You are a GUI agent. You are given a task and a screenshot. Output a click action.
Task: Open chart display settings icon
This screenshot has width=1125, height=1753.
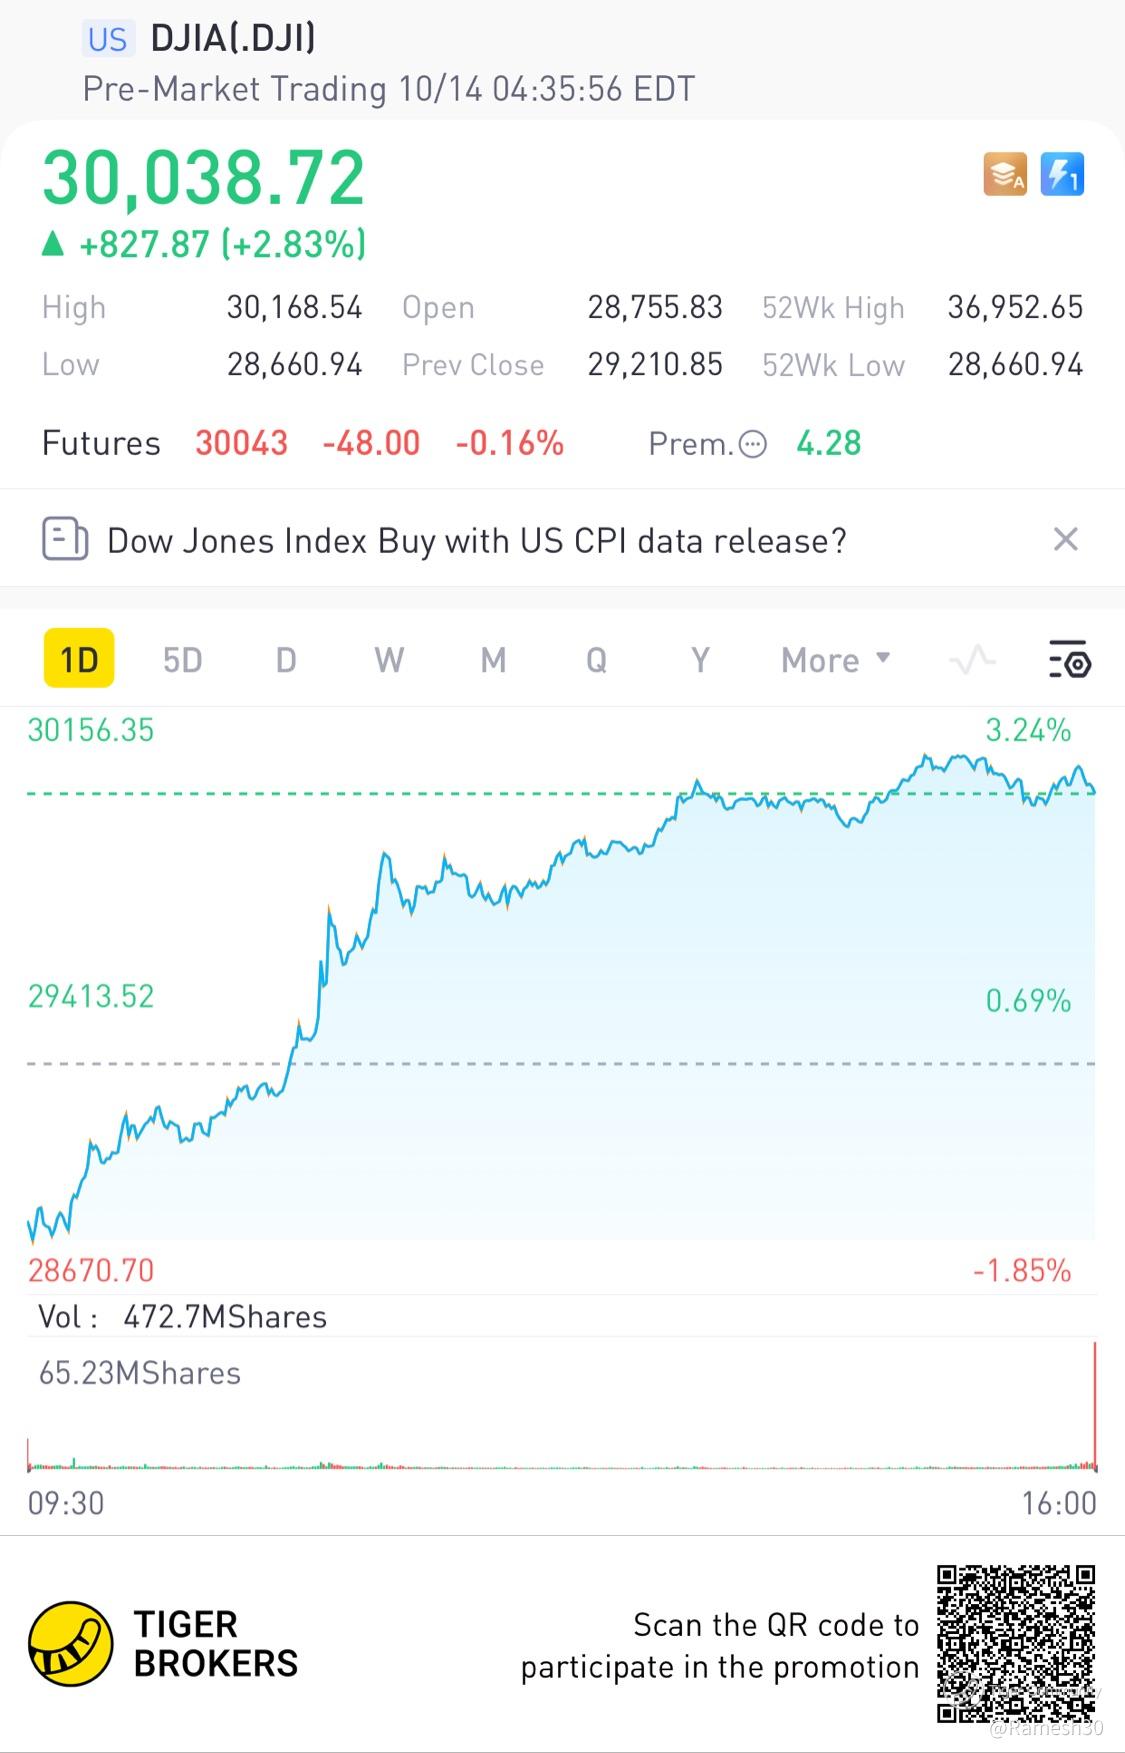pos(1069,660)
